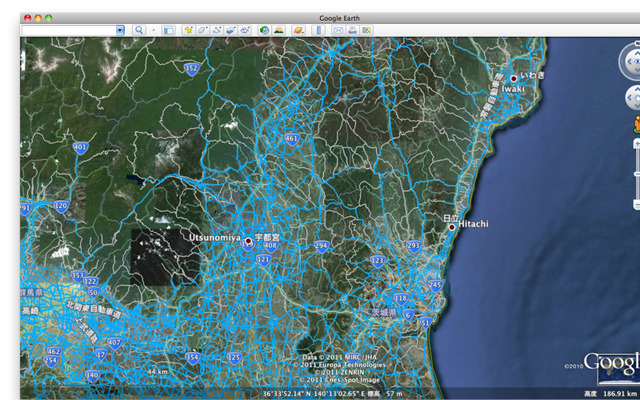
Task: Click the route 293 shield
Action: click(414, 246)
